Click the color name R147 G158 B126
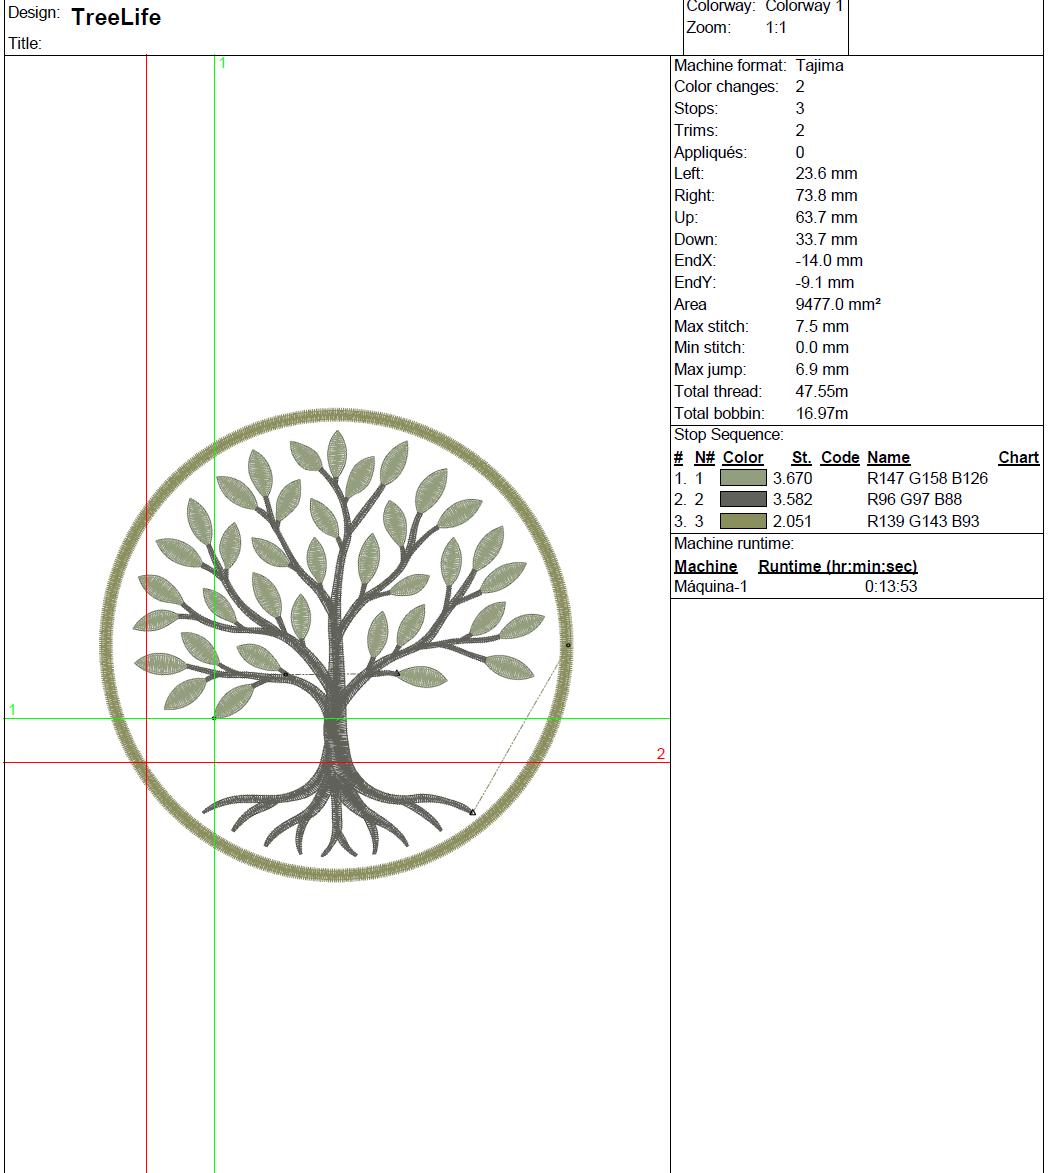Image resolution: width=1049 pixels, height=1173 pixels. pos(927,478)
